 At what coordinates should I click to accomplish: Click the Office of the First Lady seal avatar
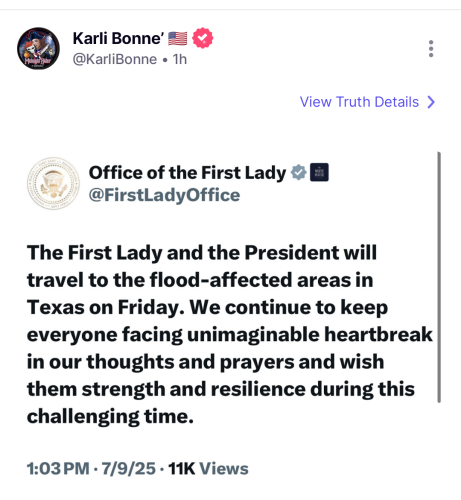(53, 183)
